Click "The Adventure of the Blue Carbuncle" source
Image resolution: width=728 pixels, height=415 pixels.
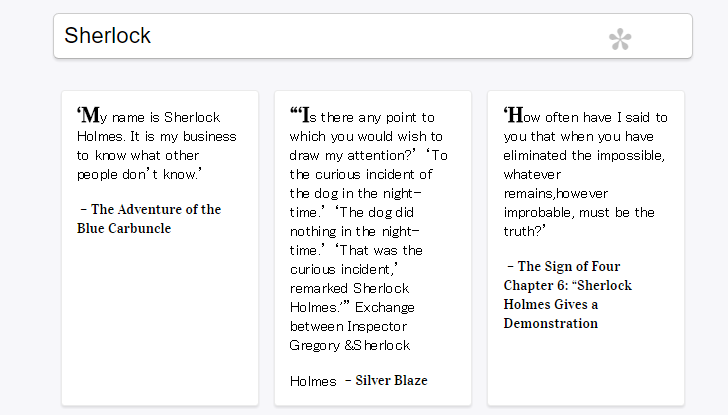click(x=149, y=219)
